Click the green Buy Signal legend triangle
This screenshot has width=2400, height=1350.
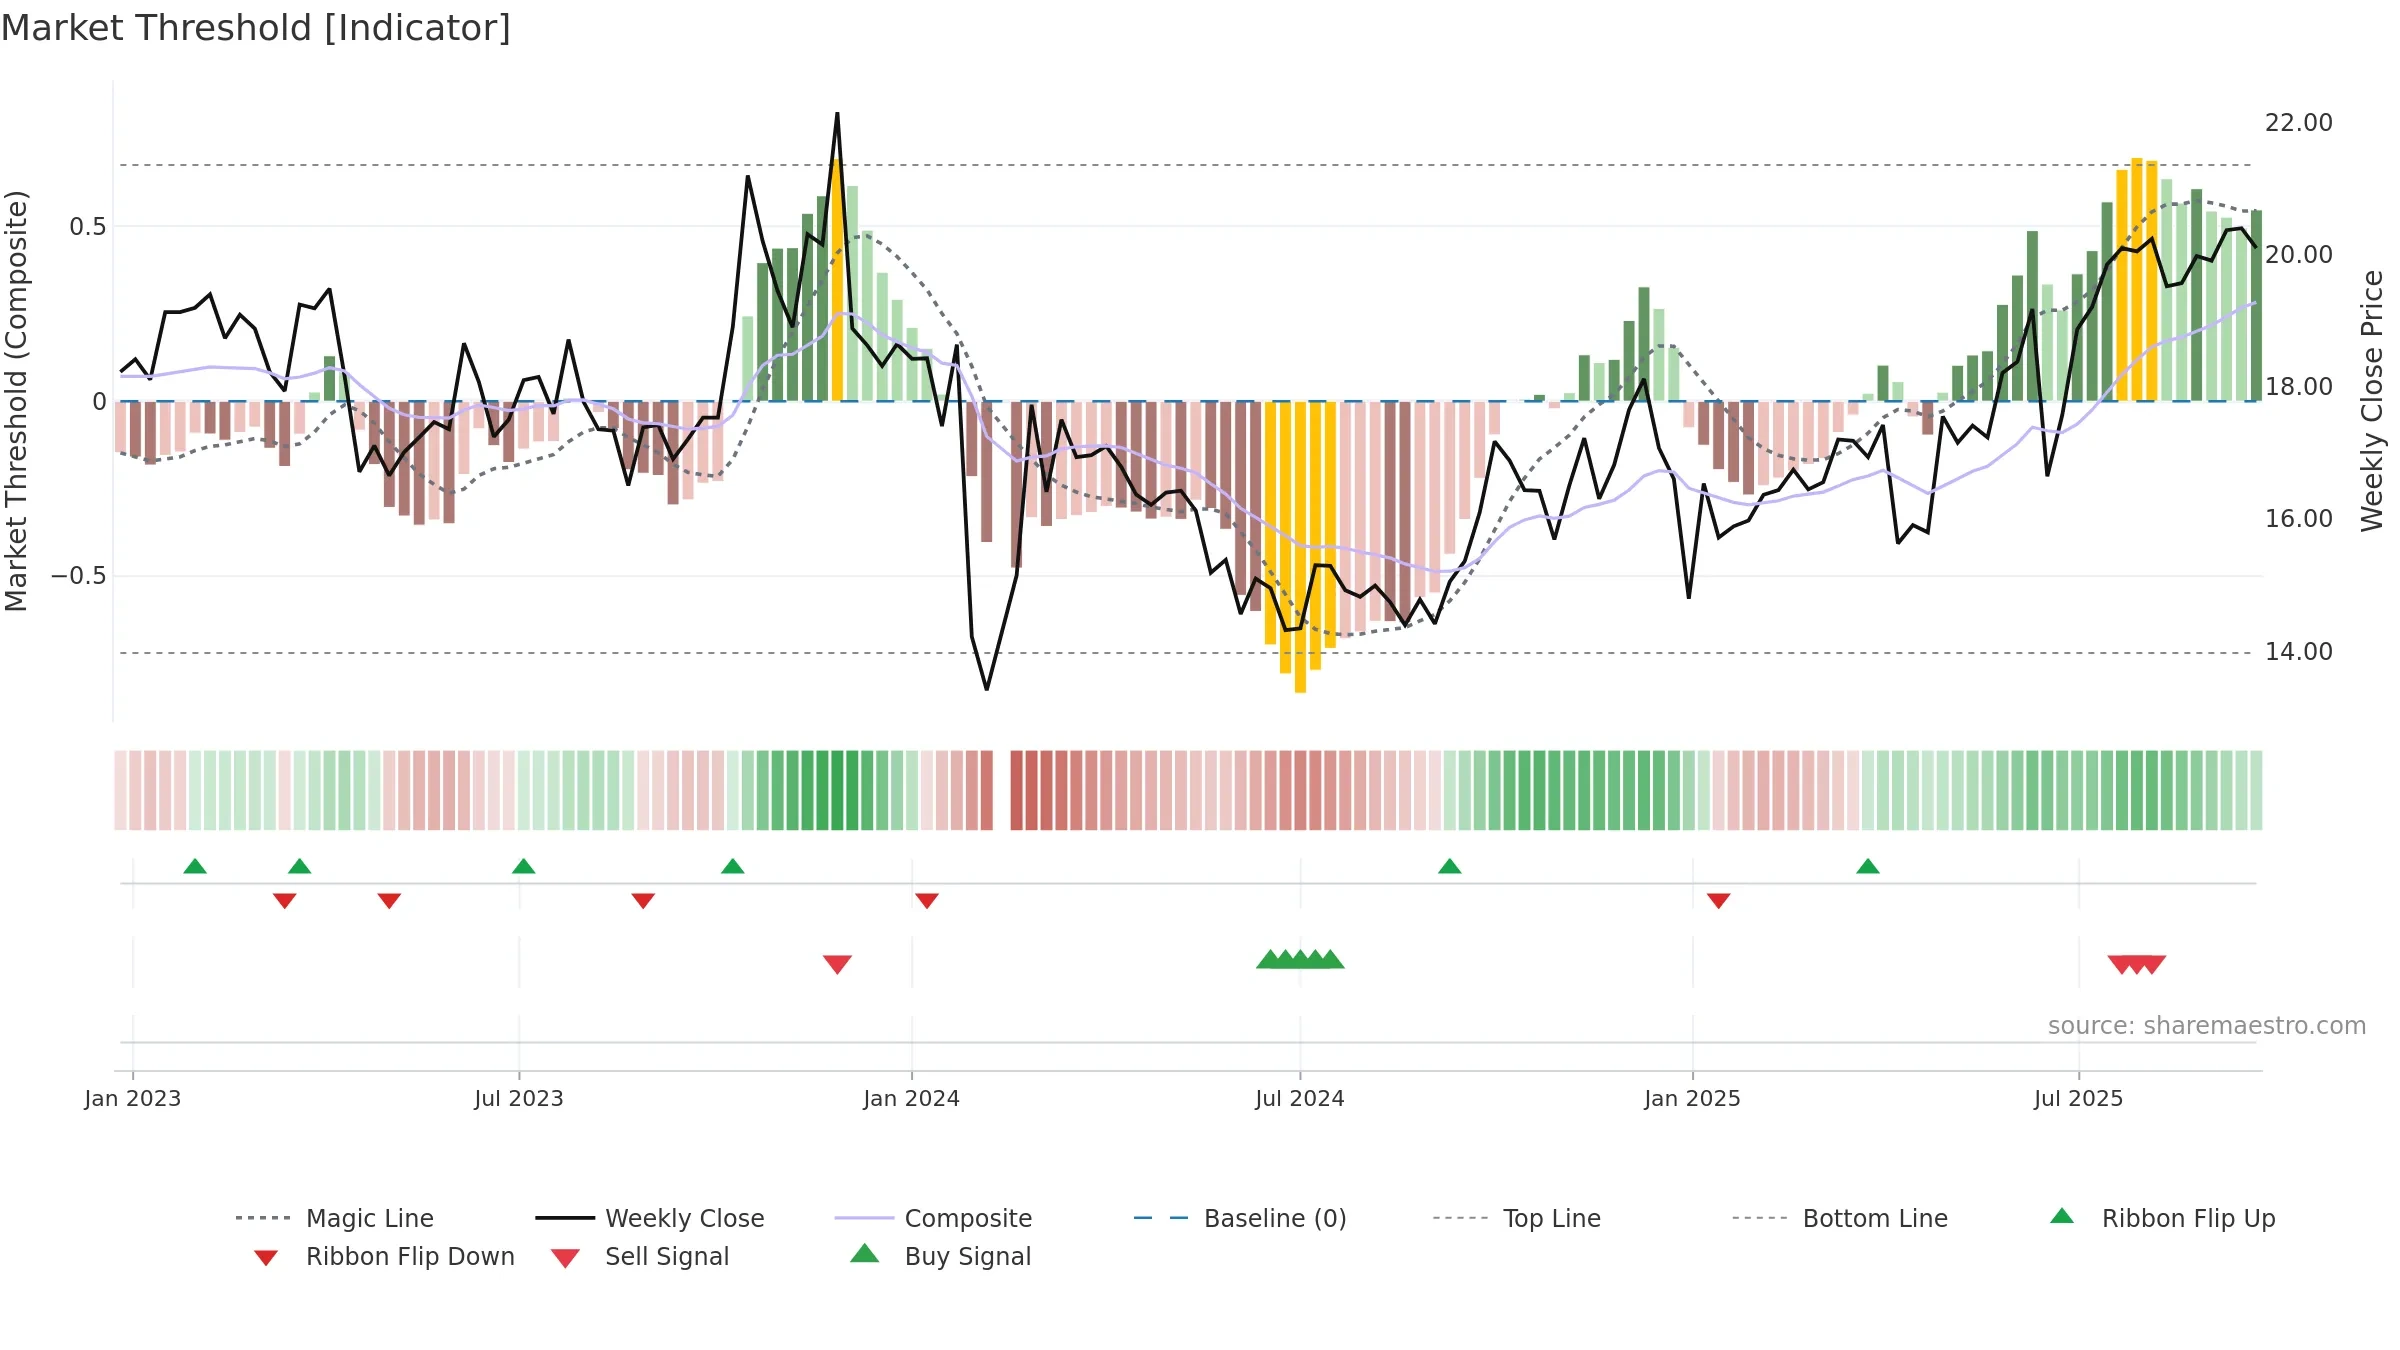tap(865, 1253)
